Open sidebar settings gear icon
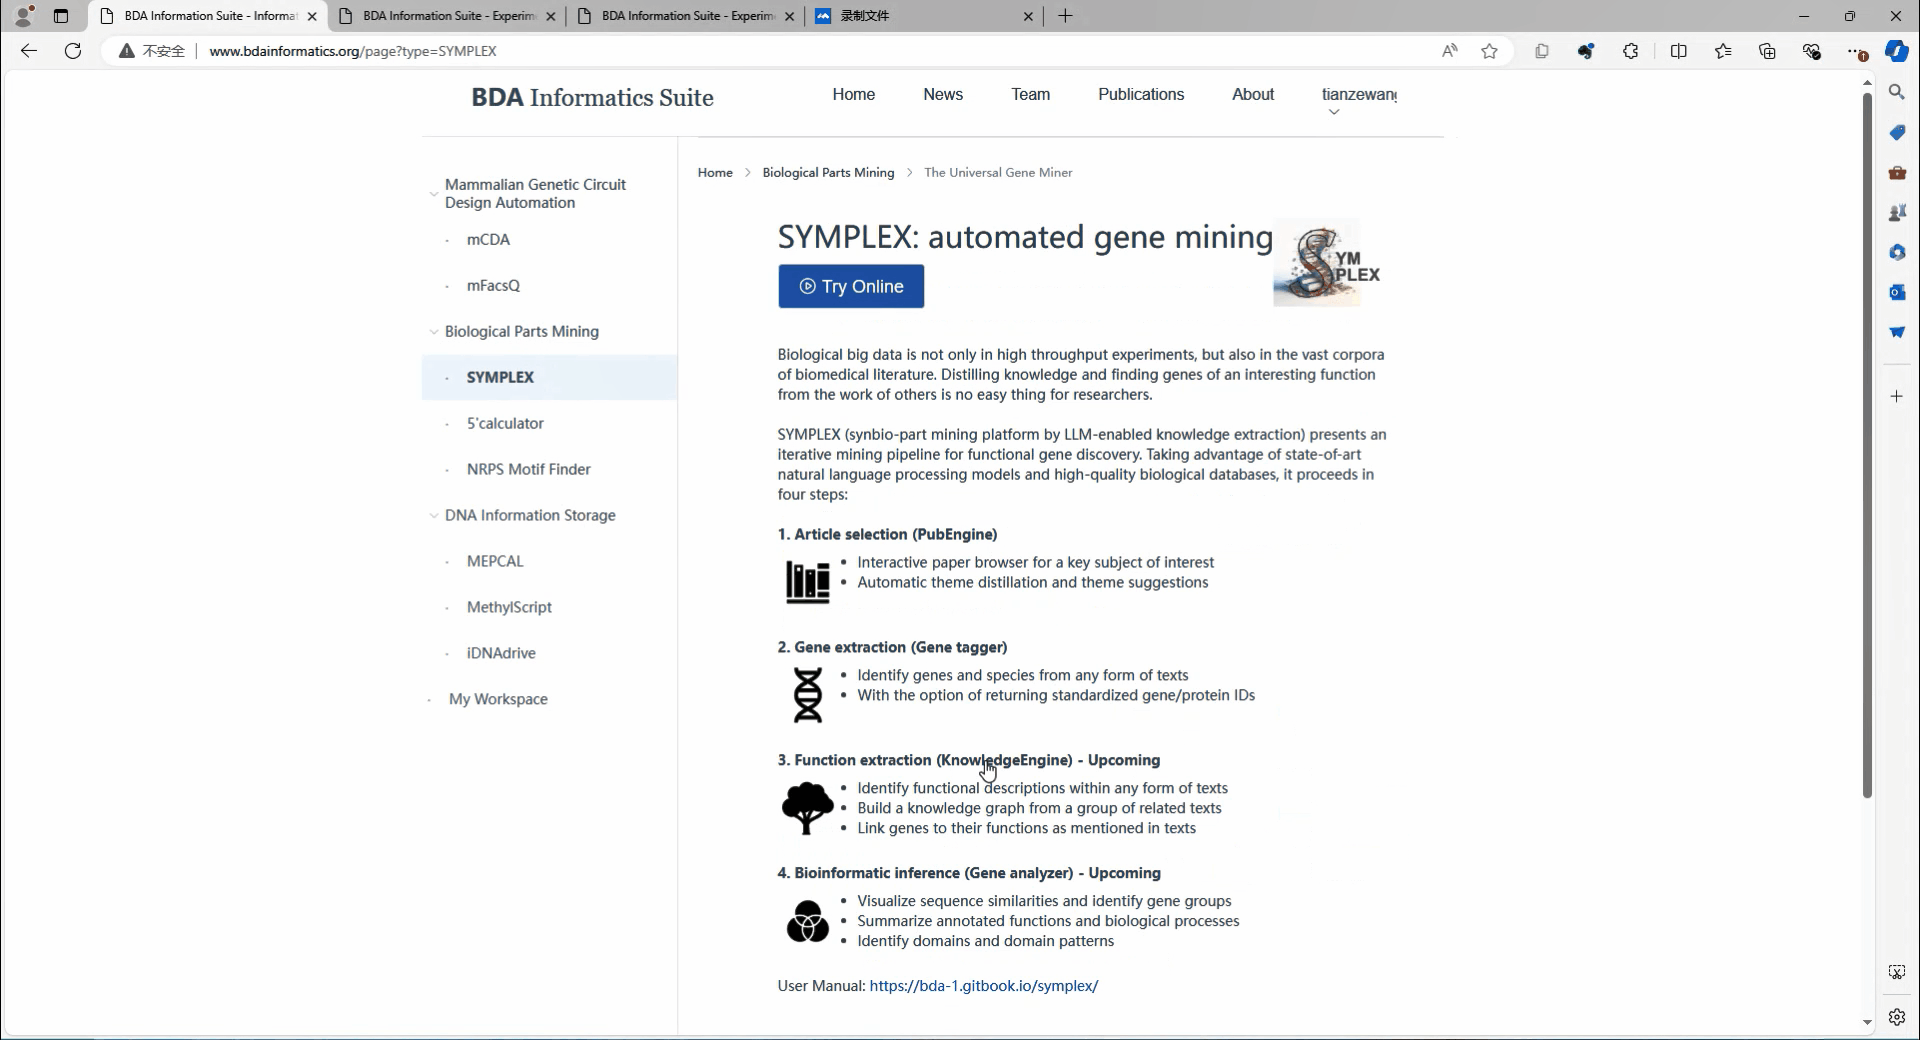 pyautogui.click(x=1896, y=1017)
